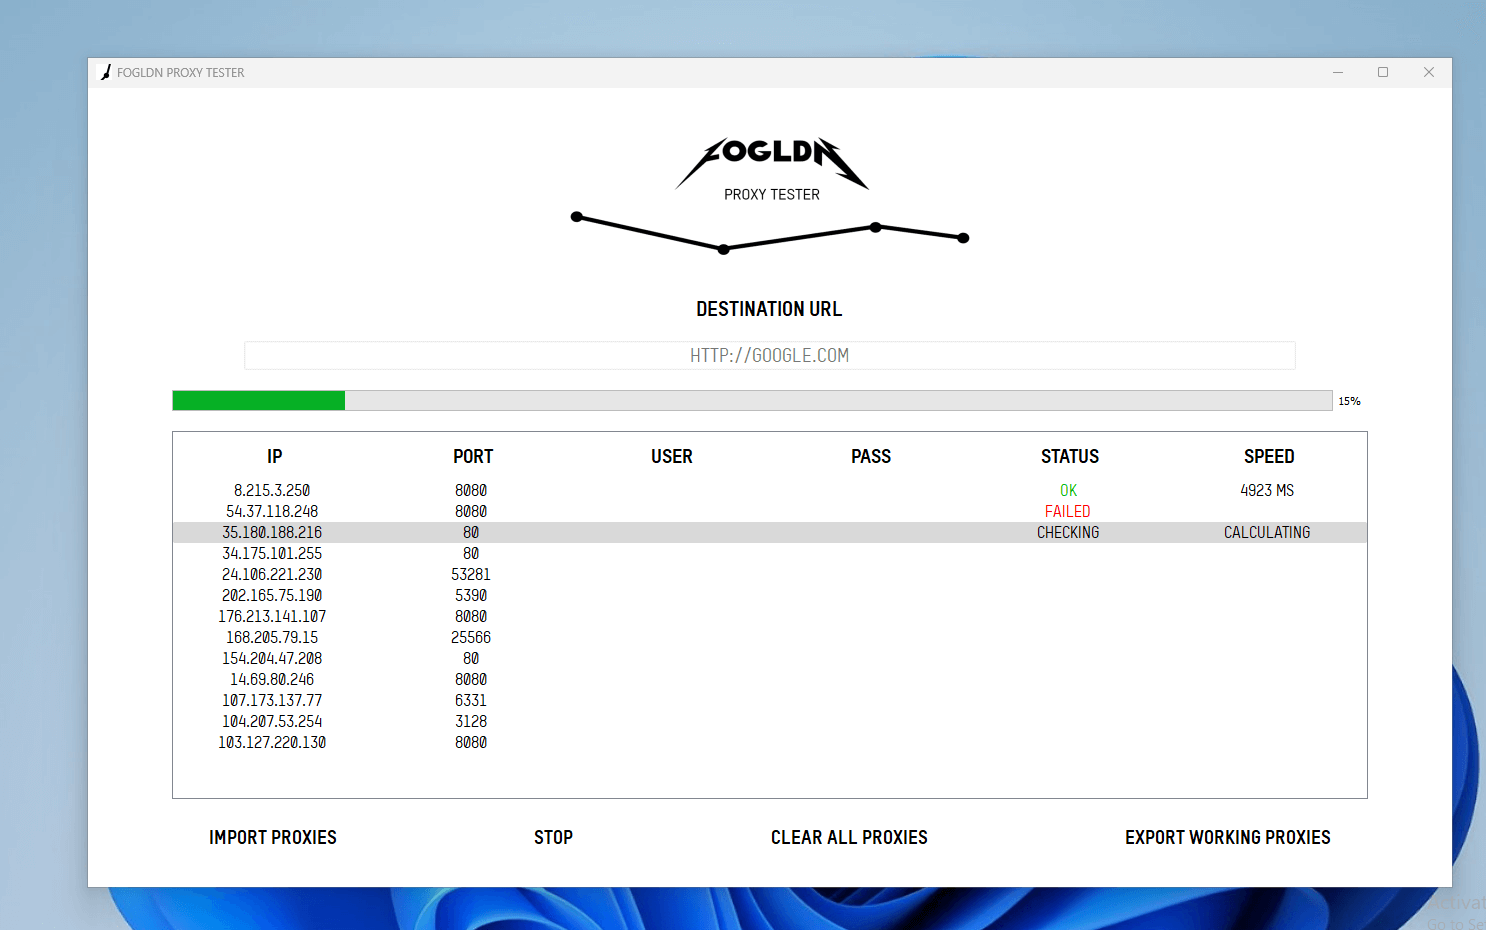This screenshot has height=930, width=1486.
Task: Click the green progress bar
Action: (x=258, y=400)
